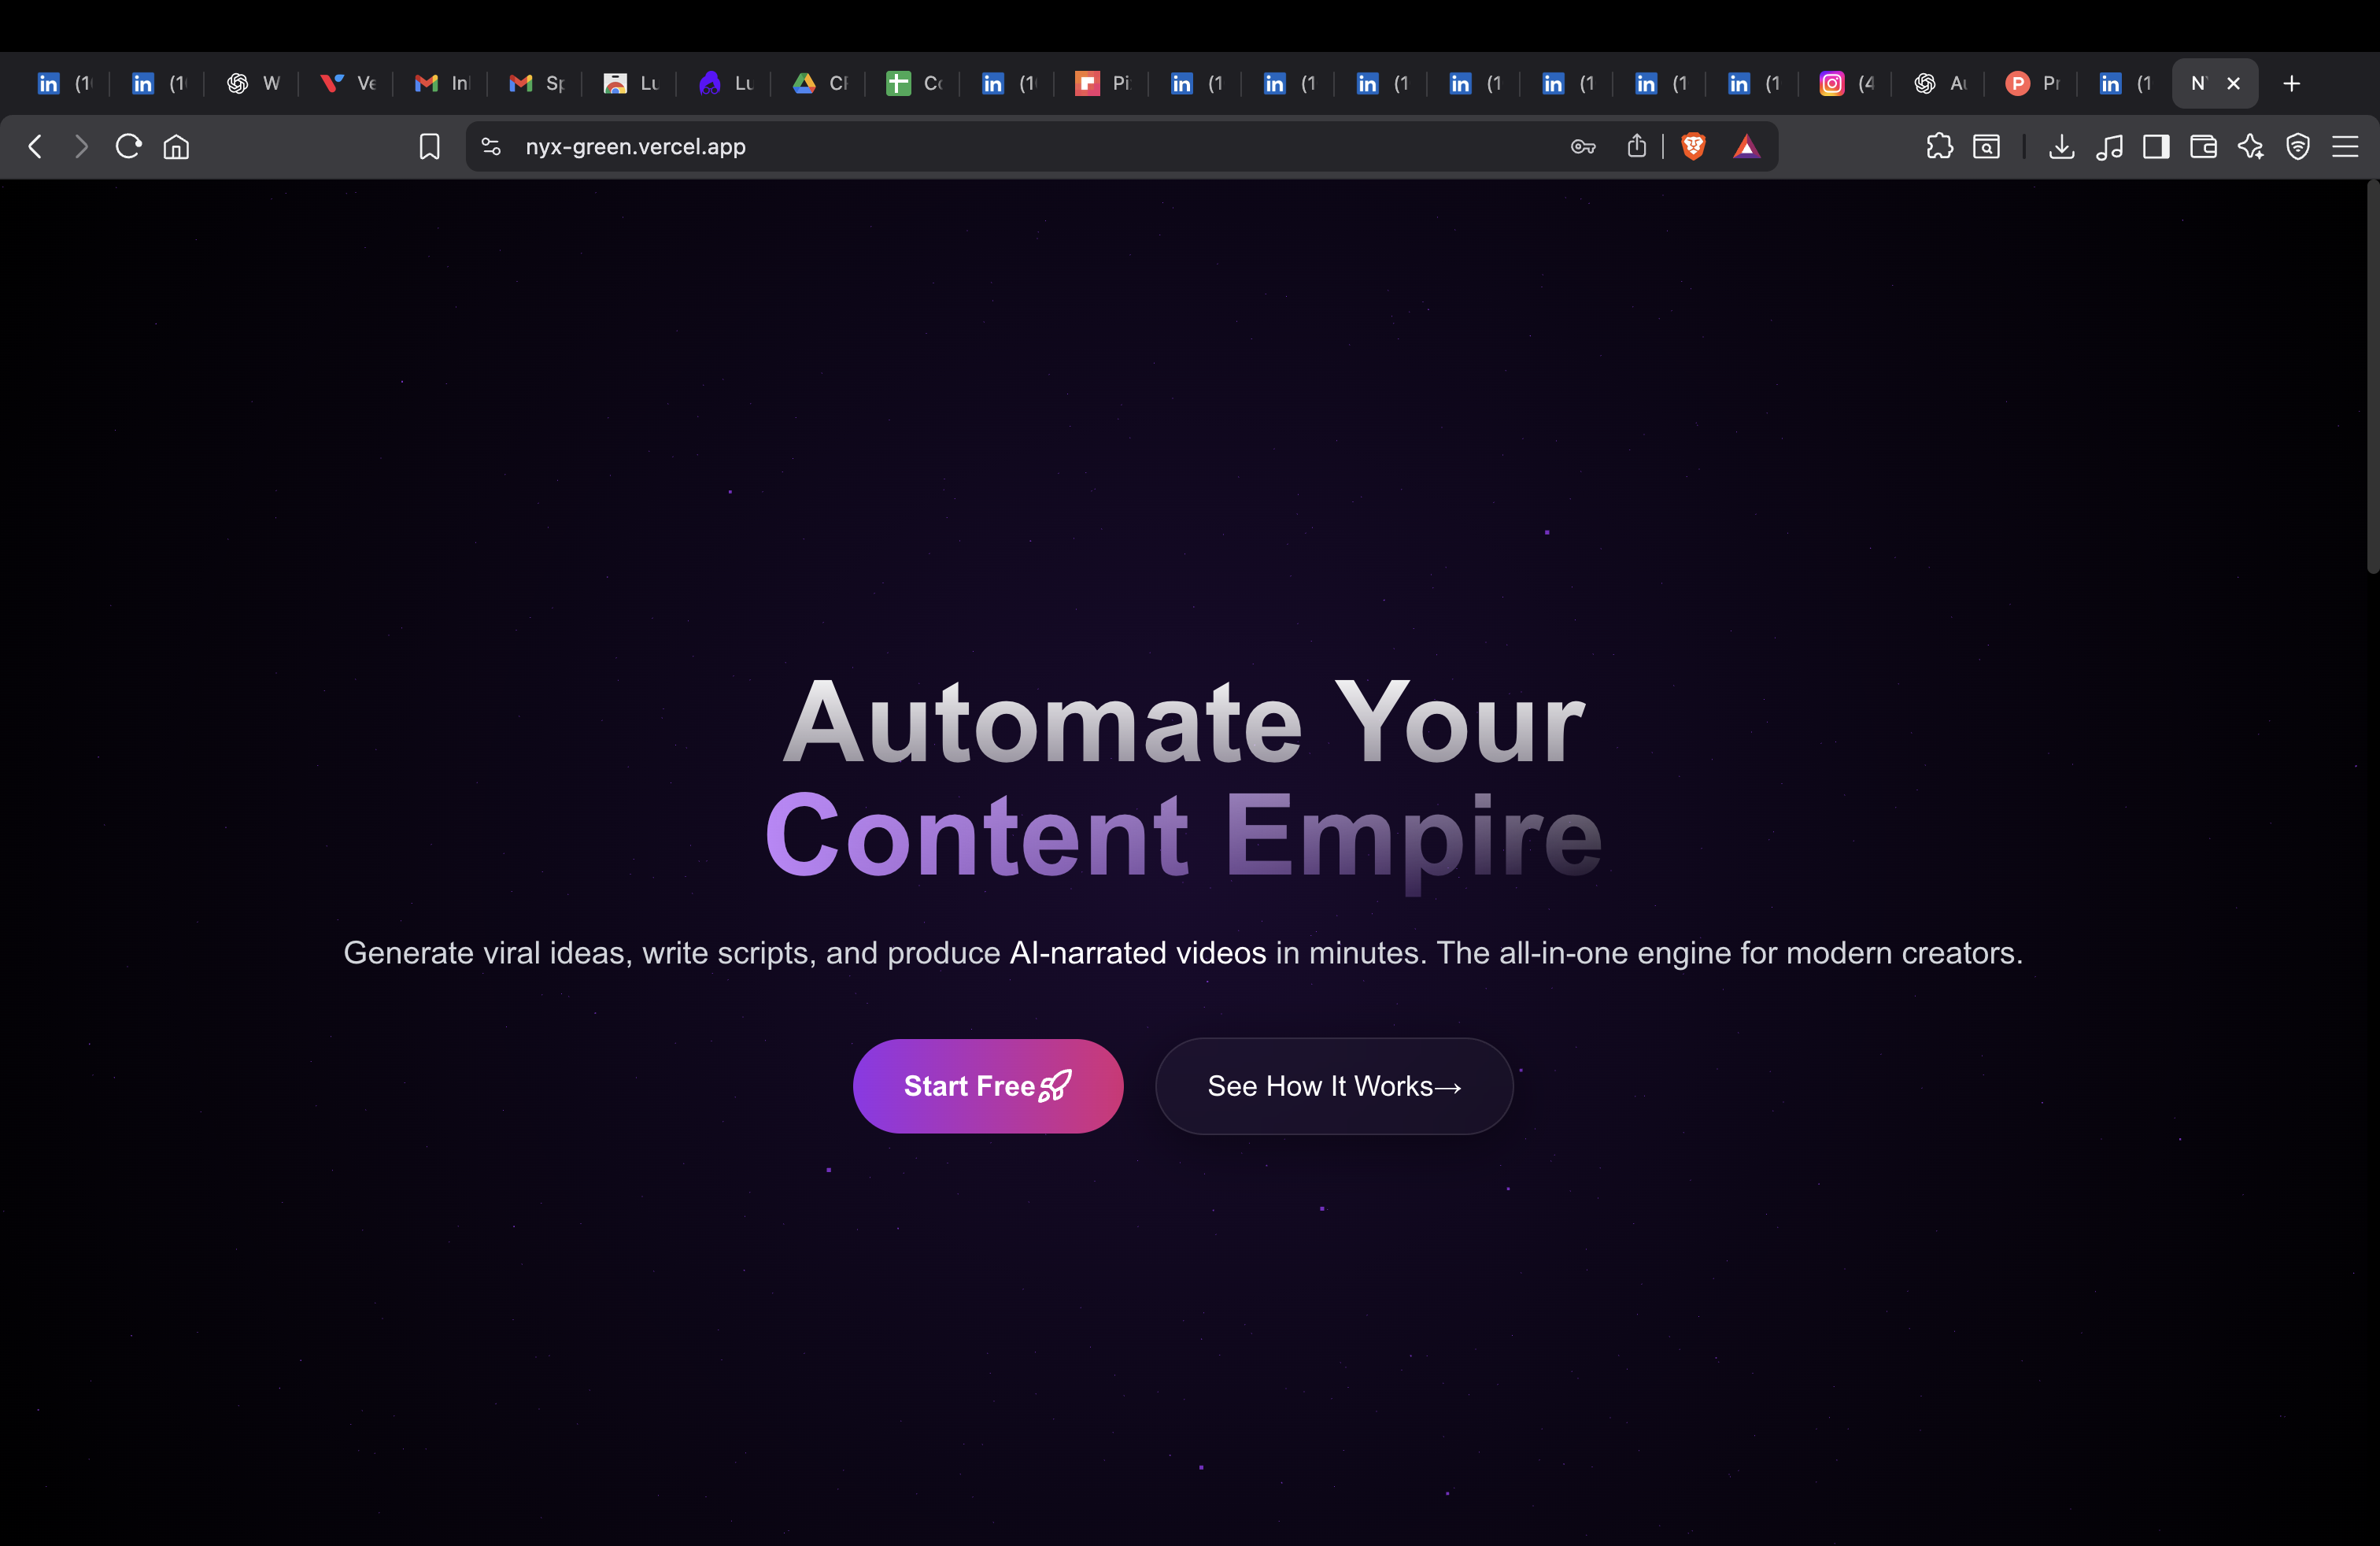Open the Leo AI assistant
Viewport: 2380px width, 1546px height.
click(x=2251, y=146)
